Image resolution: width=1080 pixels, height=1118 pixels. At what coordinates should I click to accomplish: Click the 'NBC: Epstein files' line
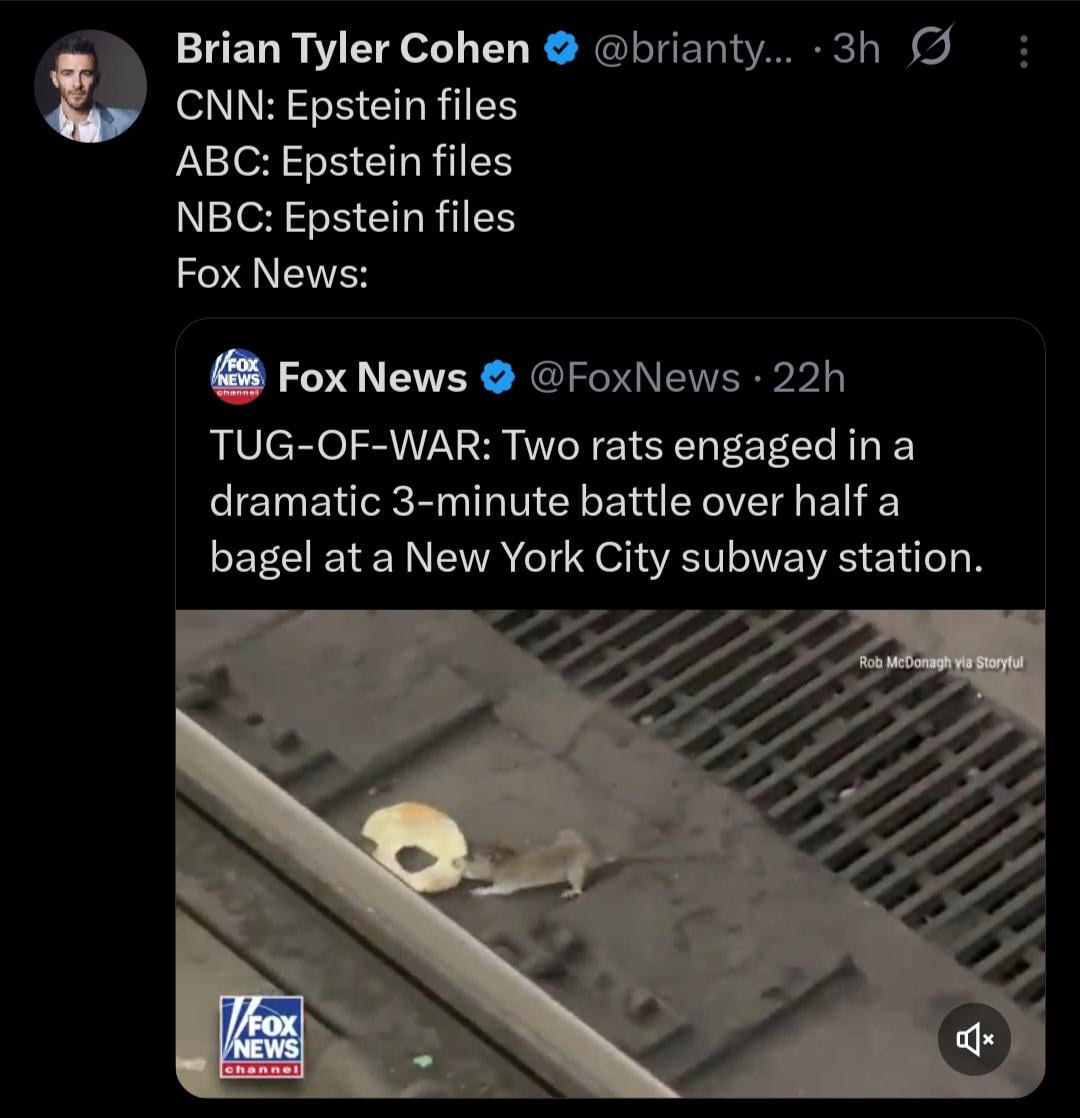click(x=345, y=217)
